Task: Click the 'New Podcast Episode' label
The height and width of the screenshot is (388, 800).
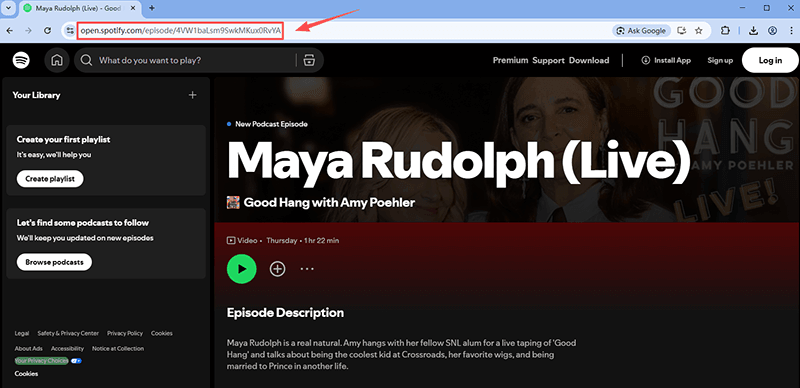Action: point(271,124)
